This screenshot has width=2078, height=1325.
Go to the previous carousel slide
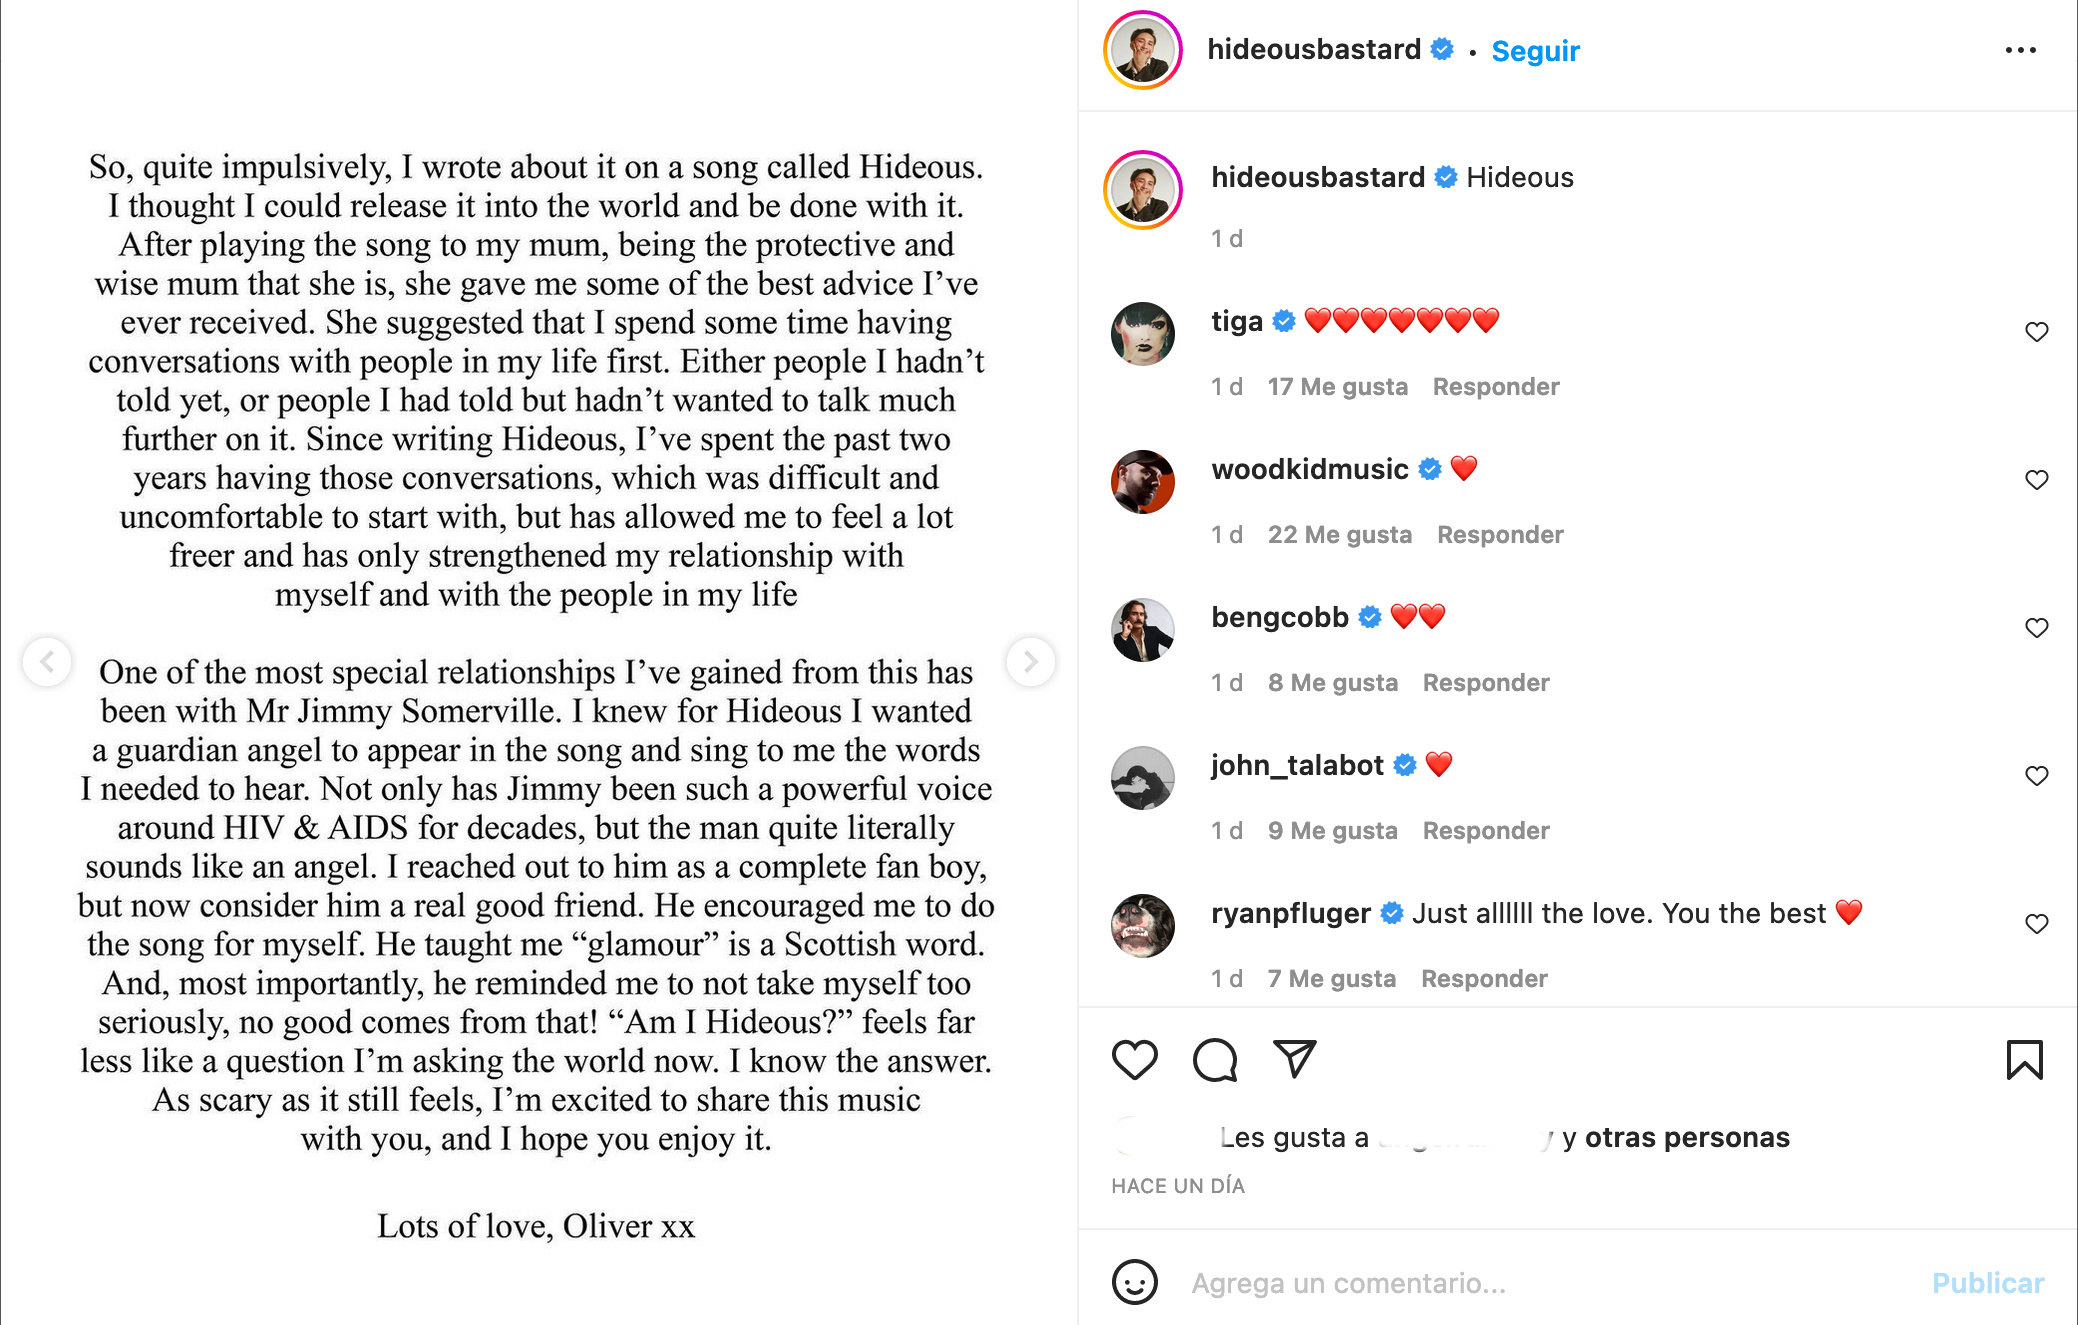pyautogui.click(x=47, y=661)
